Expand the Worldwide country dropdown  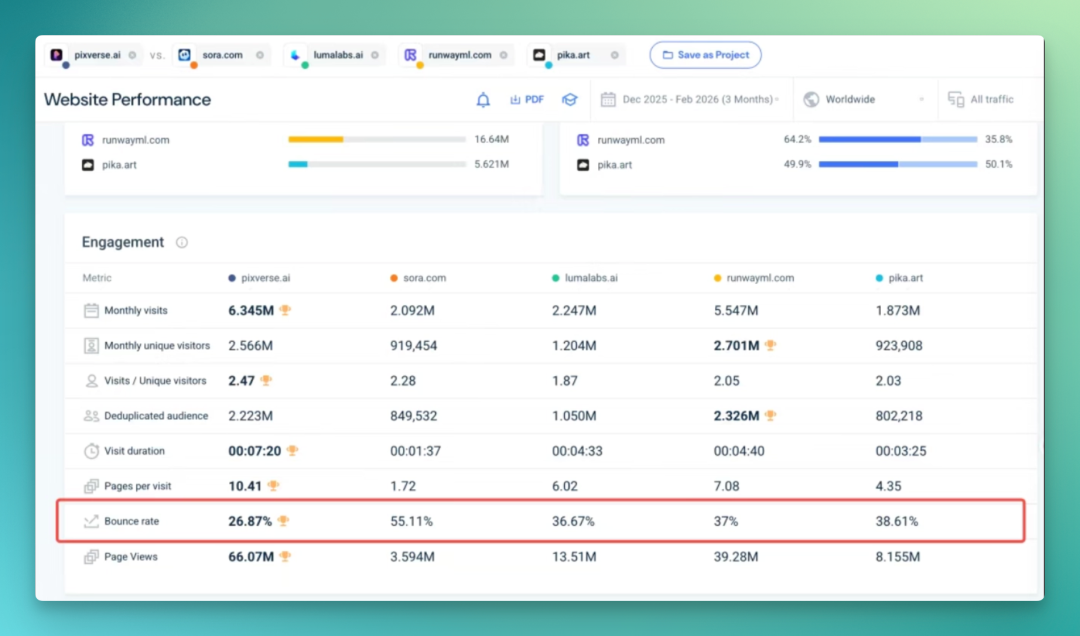click(x=864, y=99)
